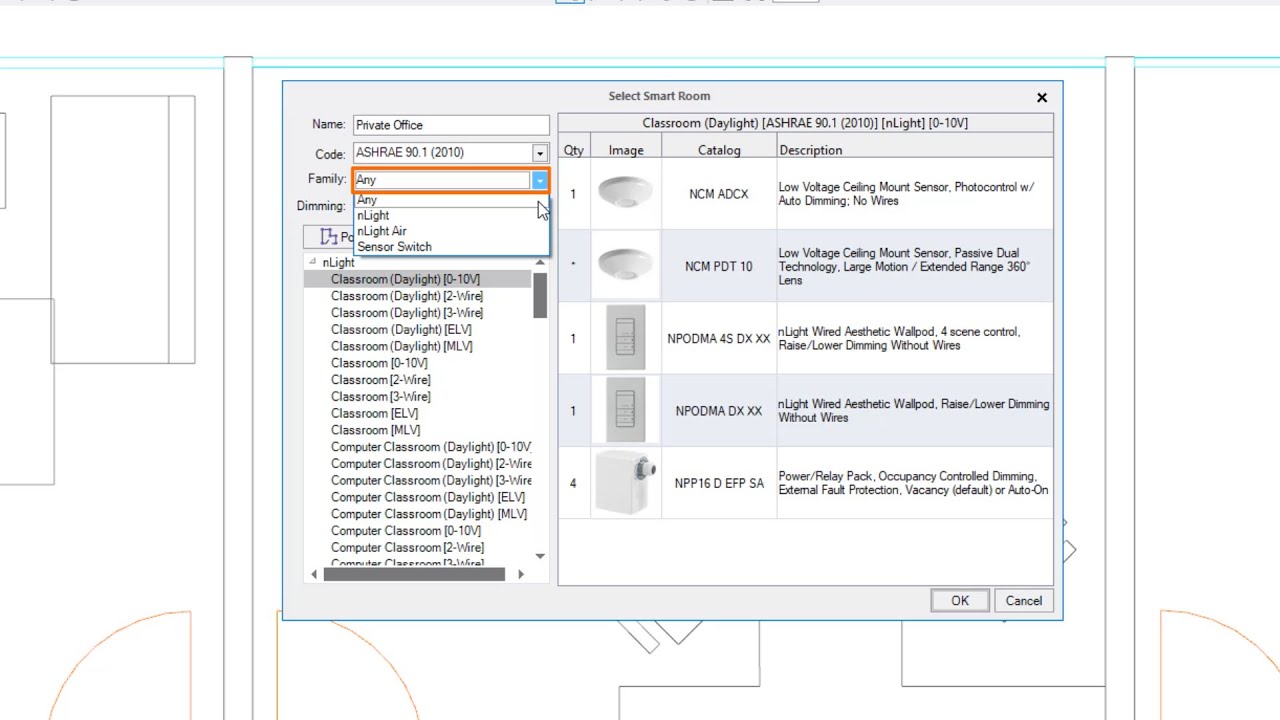The height and width of the screenshot is (720, 1280).
Task: Select Computer Classroom [0-10V] room
Action: coord(406,531)
